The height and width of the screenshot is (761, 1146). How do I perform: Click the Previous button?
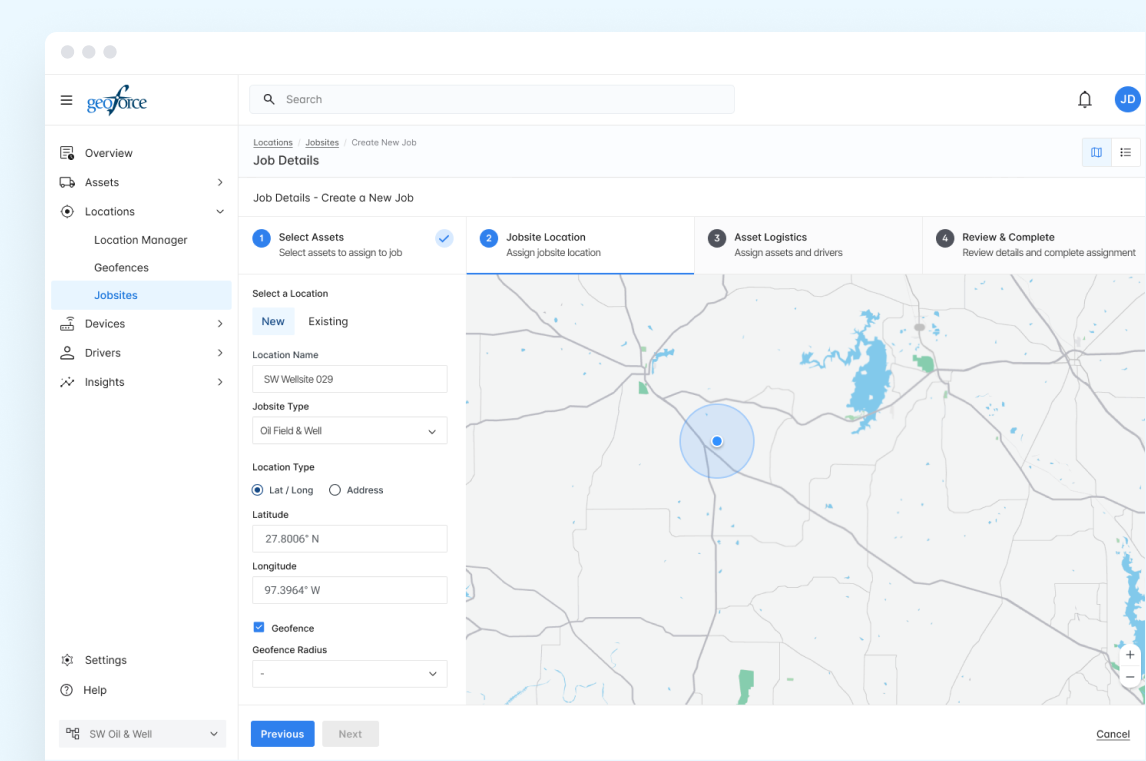pos(282,734)
